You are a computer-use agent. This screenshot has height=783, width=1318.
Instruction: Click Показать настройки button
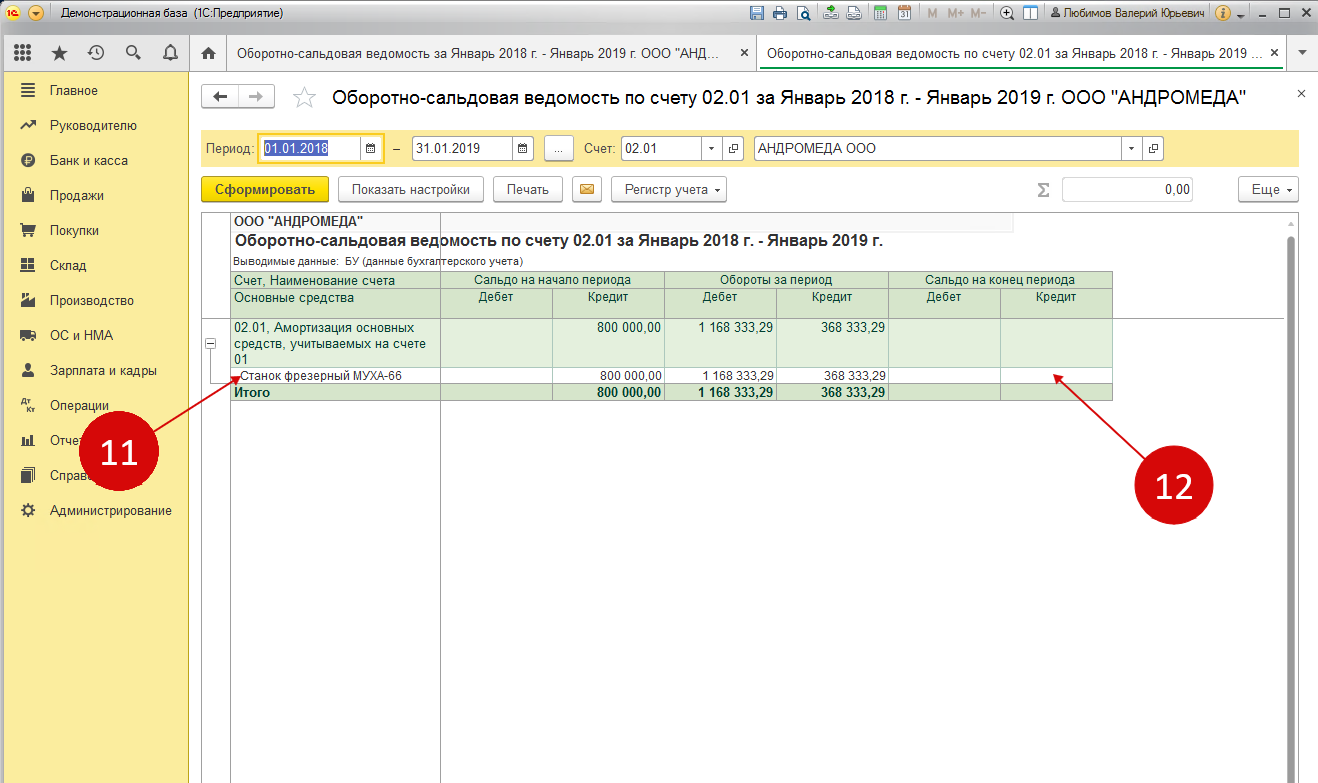[411, 189]
